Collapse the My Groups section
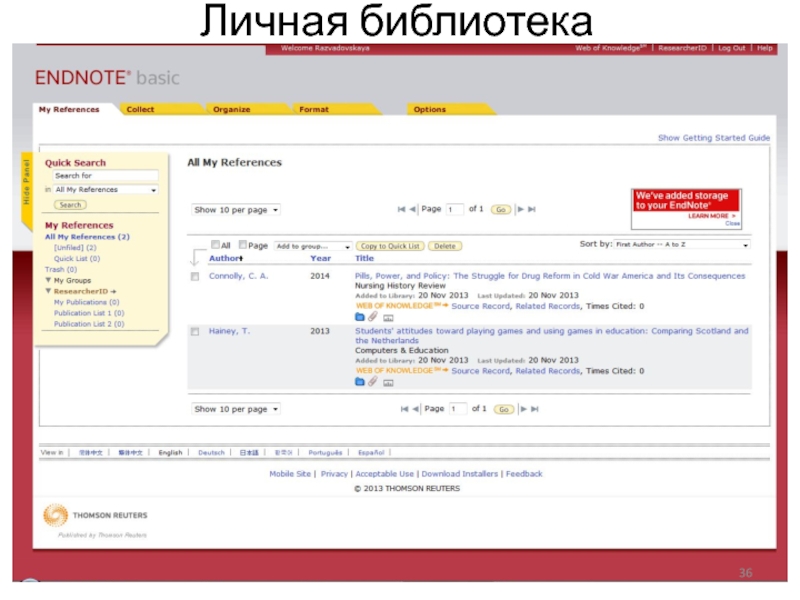800x600 pixels. 48,280
